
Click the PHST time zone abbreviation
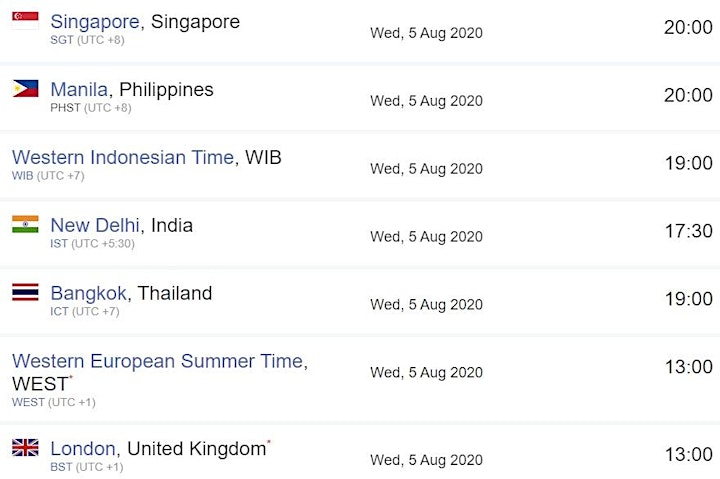tap(65, 107)
